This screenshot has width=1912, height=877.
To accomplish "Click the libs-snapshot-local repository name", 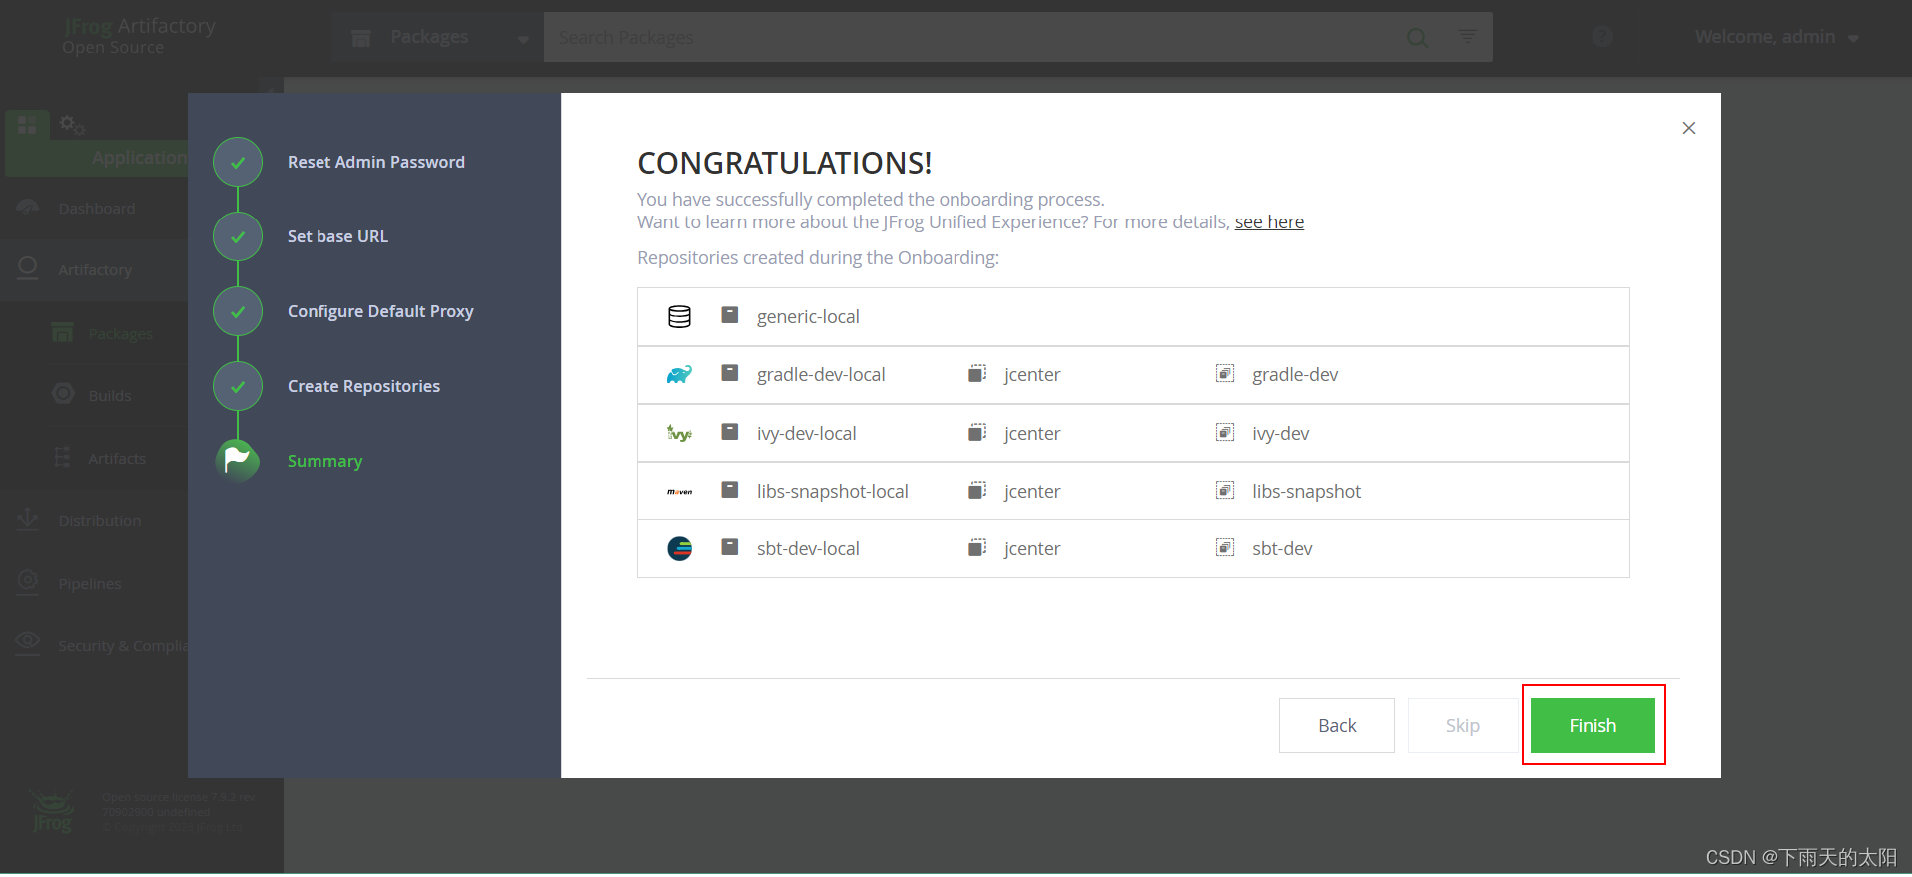I will 833,491.
